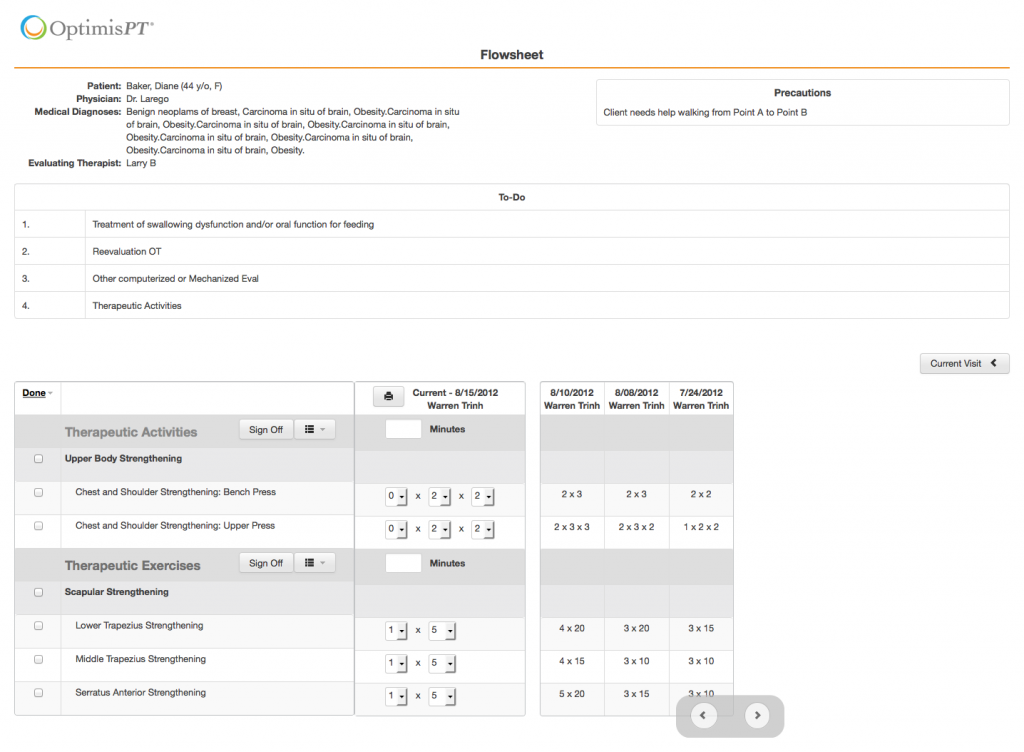
Task: Click the Minutes input for Therapeutic Exercises
Action: pyautogui.click(x=403, y=562)
